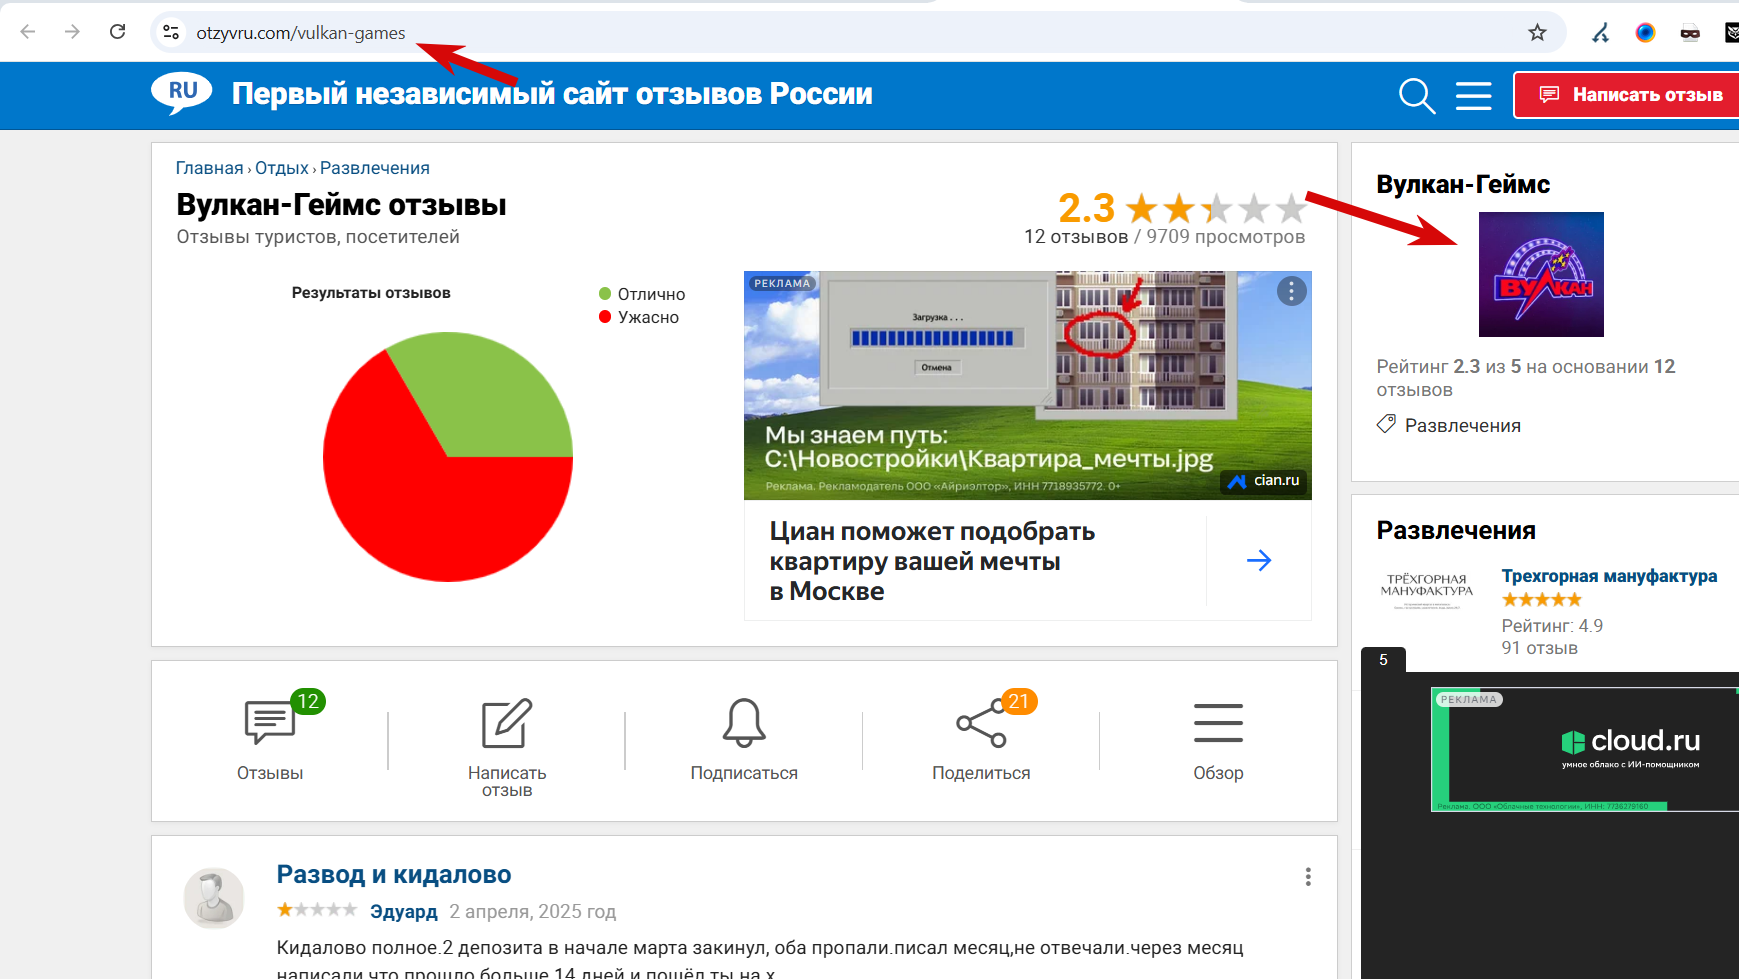Image resolution: width=1739 pixels, height=979 pixels.
Task: Open the Написать отзыв pencil tab
Action: (x=507, y=747)
